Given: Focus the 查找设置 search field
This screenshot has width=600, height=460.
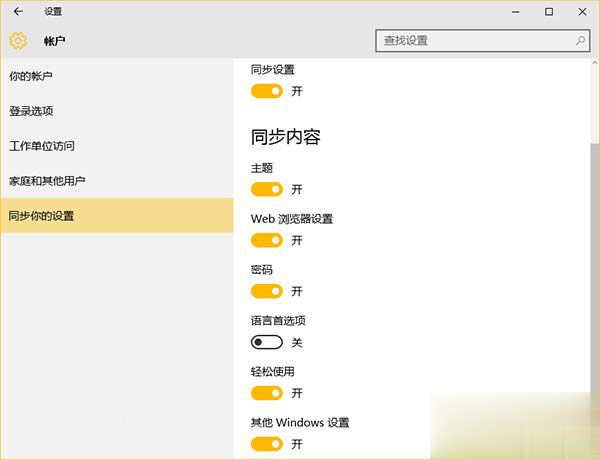Looking at the screenshot, I should click(482, 41).
